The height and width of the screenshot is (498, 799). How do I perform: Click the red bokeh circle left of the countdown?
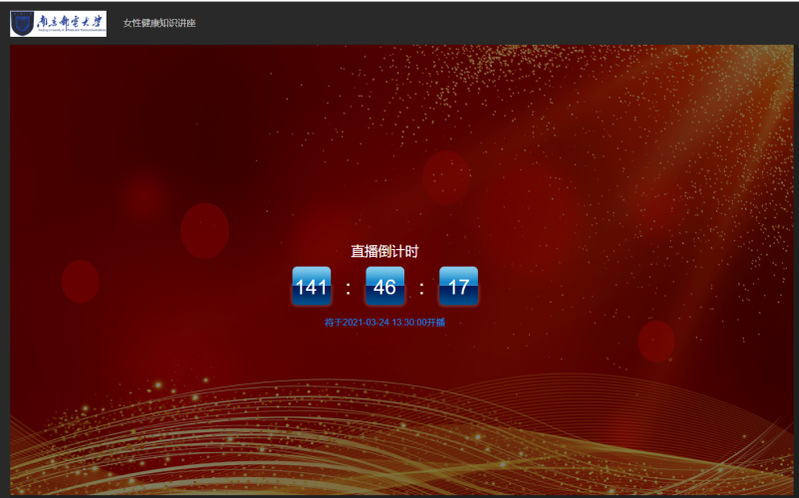coord(205,230)
